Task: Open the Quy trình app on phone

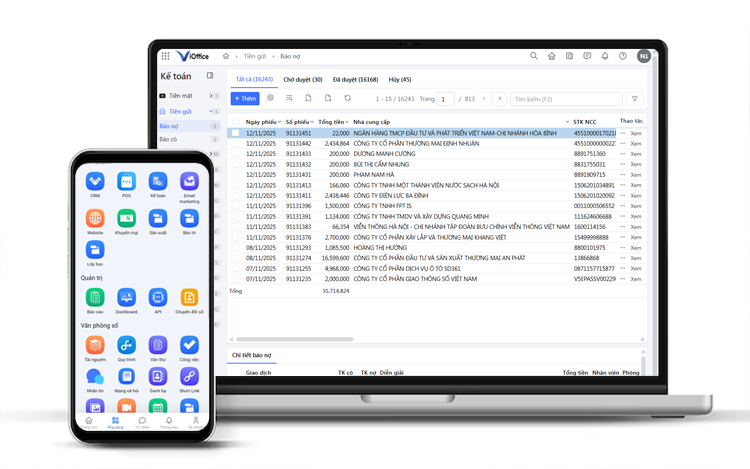Action: coord(126,345)
